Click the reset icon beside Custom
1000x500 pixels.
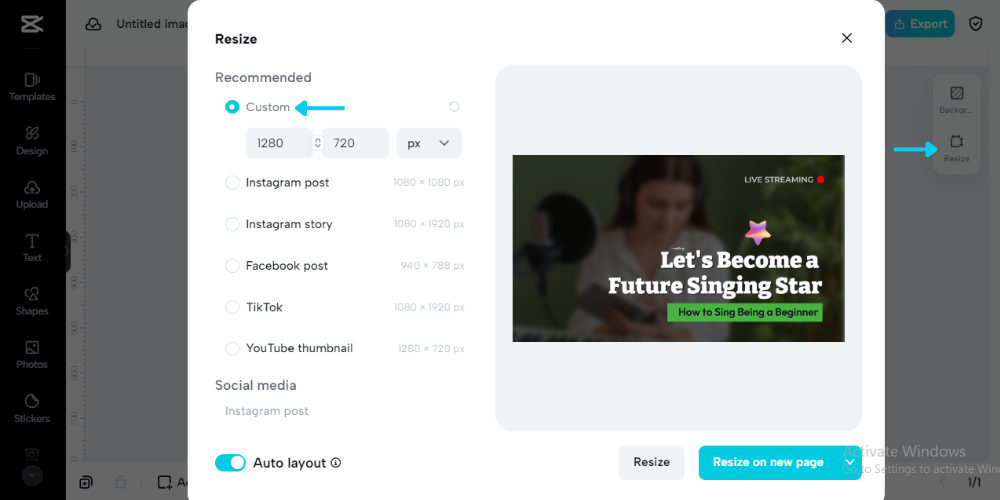pyautogui.click(x=454, y=107)
